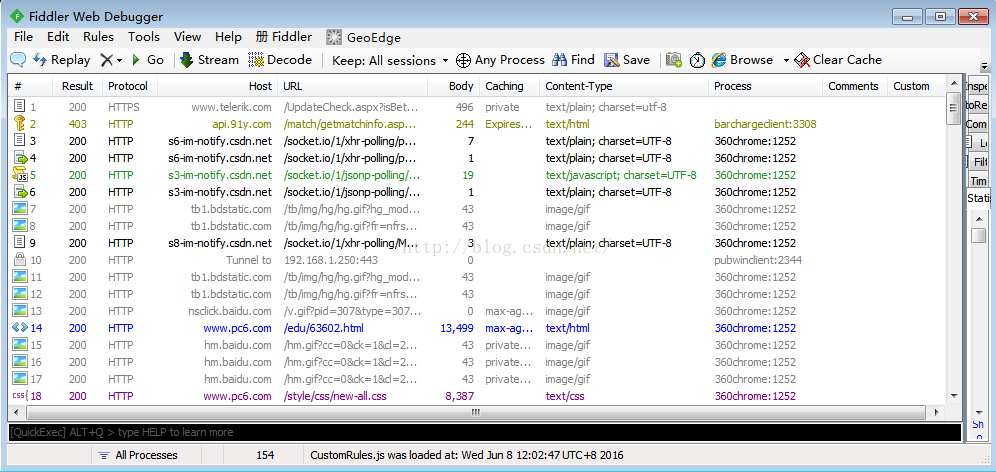The image size is (996, 472).
Task: Sort by the Result column header
Action: tap(77, 86)
